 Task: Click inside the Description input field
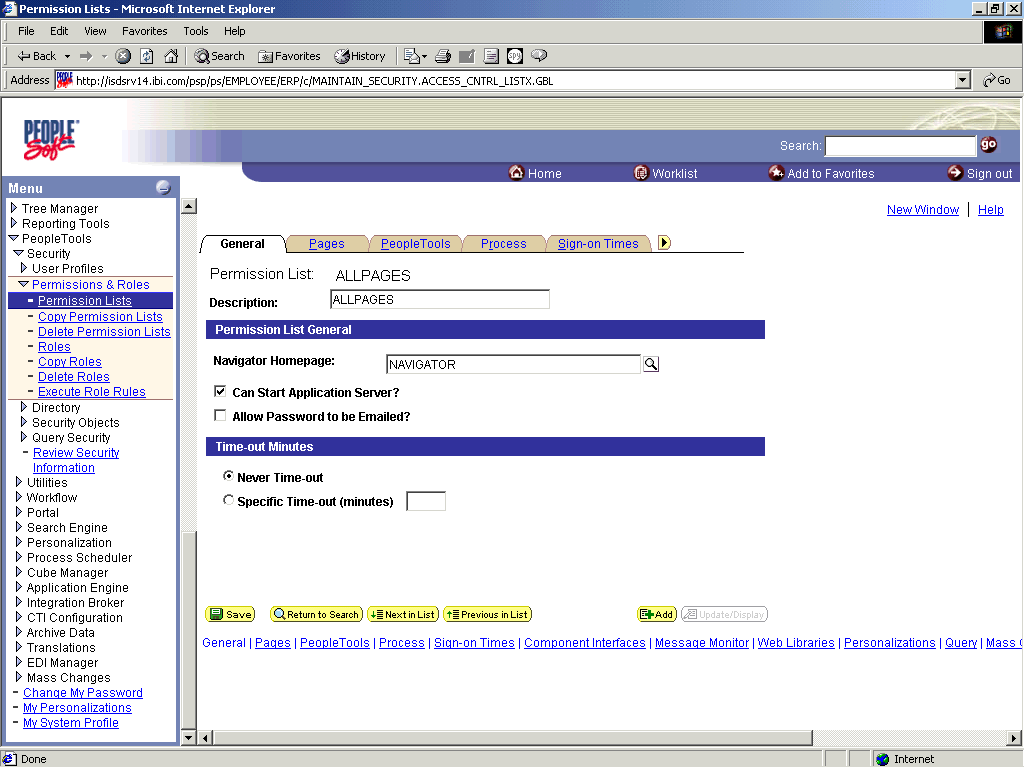point(438,299)
